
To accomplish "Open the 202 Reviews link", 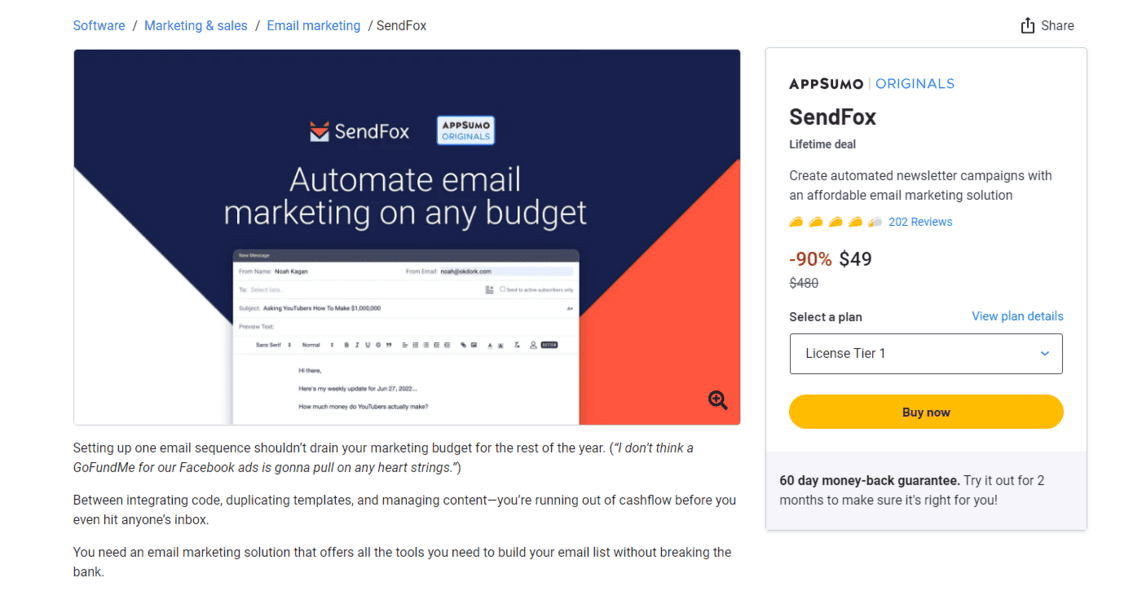I will tap(919, 221).
